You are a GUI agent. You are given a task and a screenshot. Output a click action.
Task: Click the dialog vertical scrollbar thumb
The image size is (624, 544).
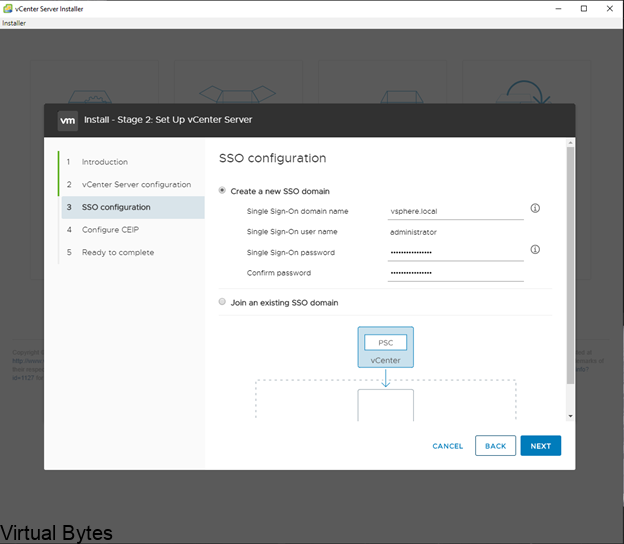pos(570,266)
